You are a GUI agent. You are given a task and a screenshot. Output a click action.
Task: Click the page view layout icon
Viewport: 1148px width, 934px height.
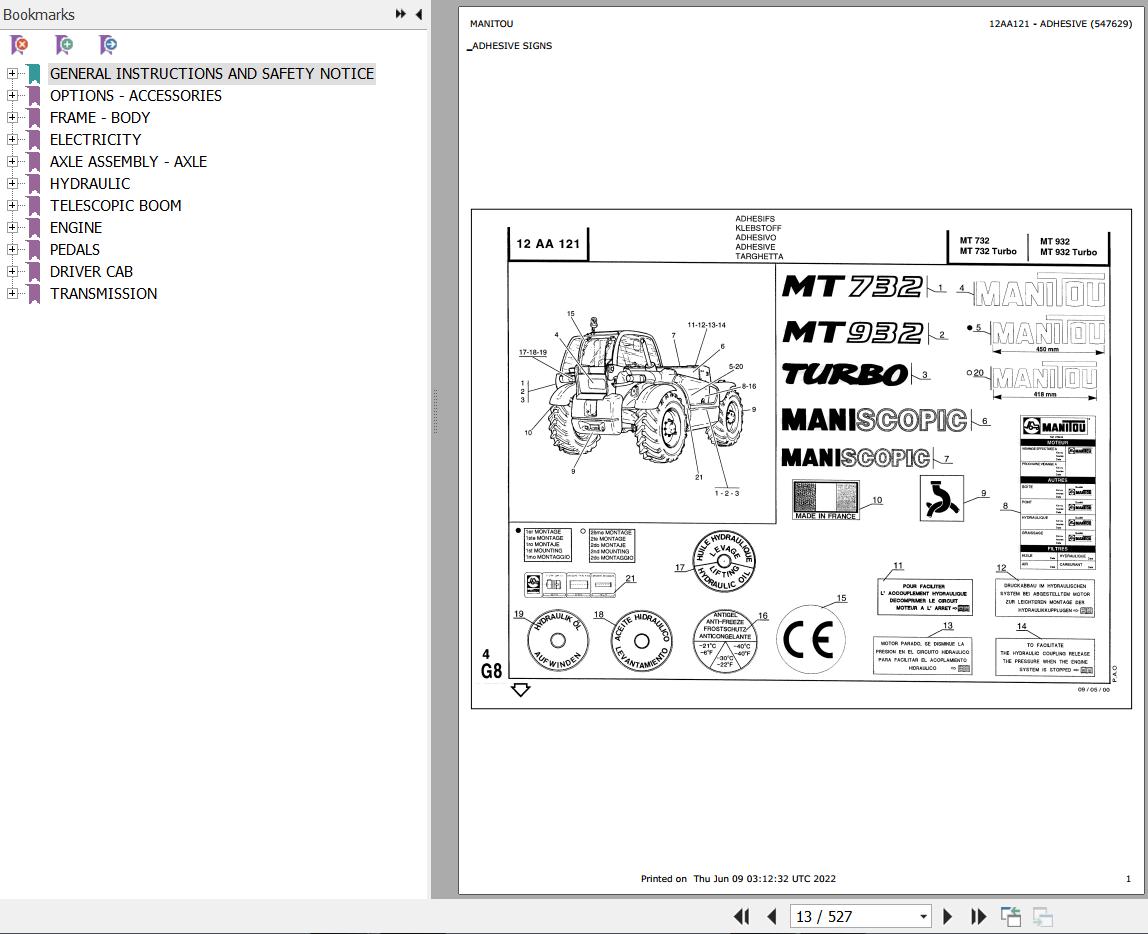point(1011,916)
